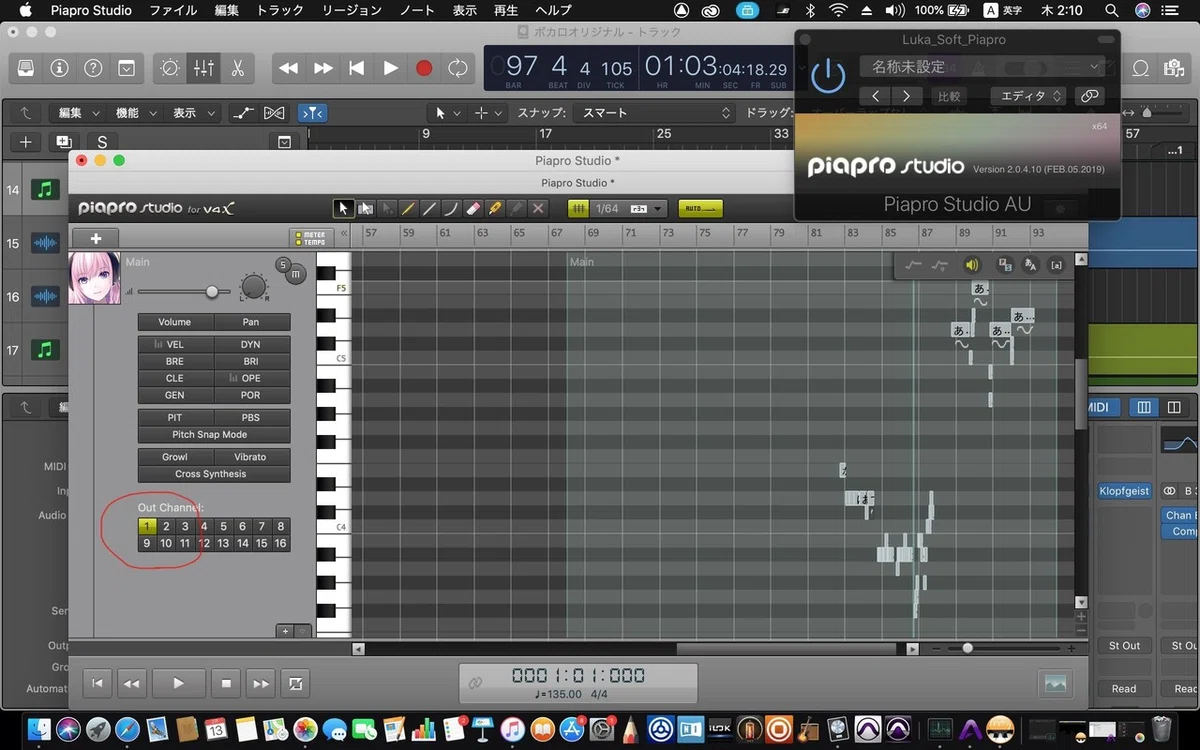Solo the Main track

click(283, 265)
